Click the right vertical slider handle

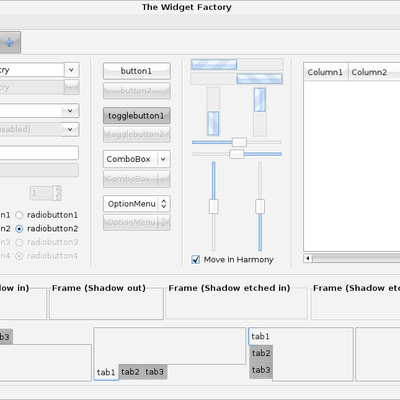coord(260,206)
